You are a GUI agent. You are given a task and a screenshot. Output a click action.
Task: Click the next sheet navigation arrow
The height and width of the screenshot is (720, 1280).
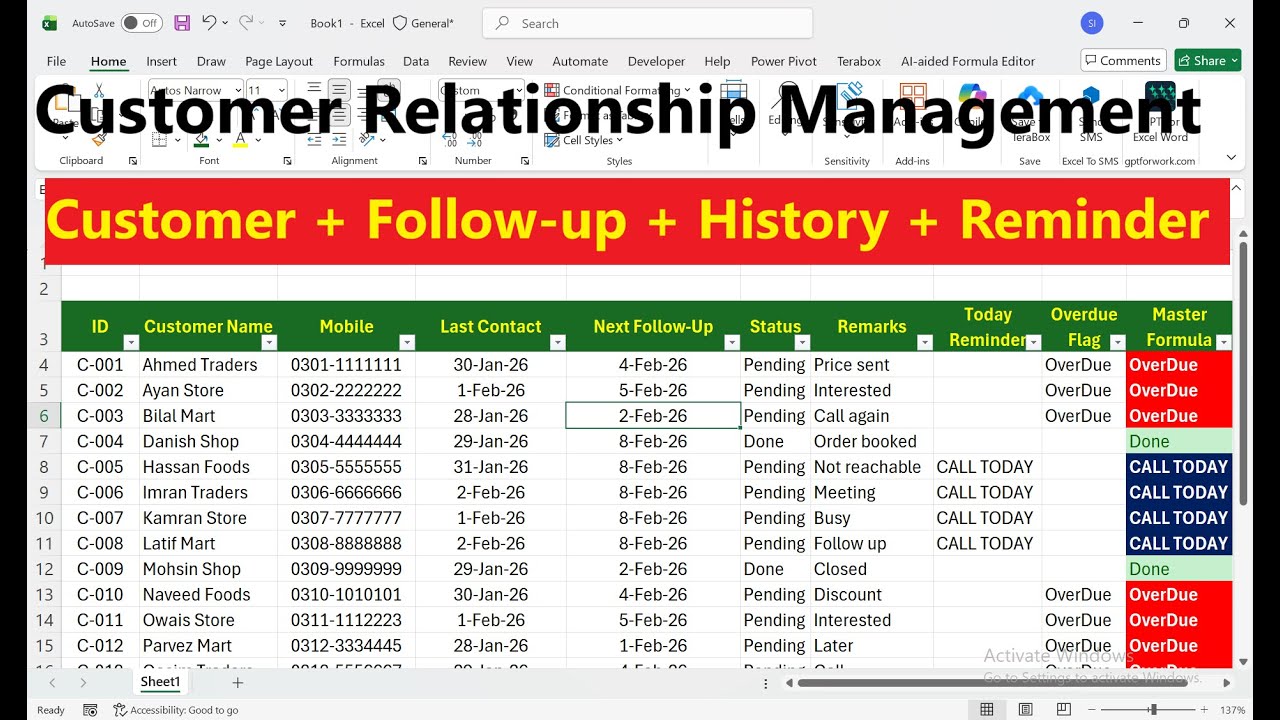[83, 683]
